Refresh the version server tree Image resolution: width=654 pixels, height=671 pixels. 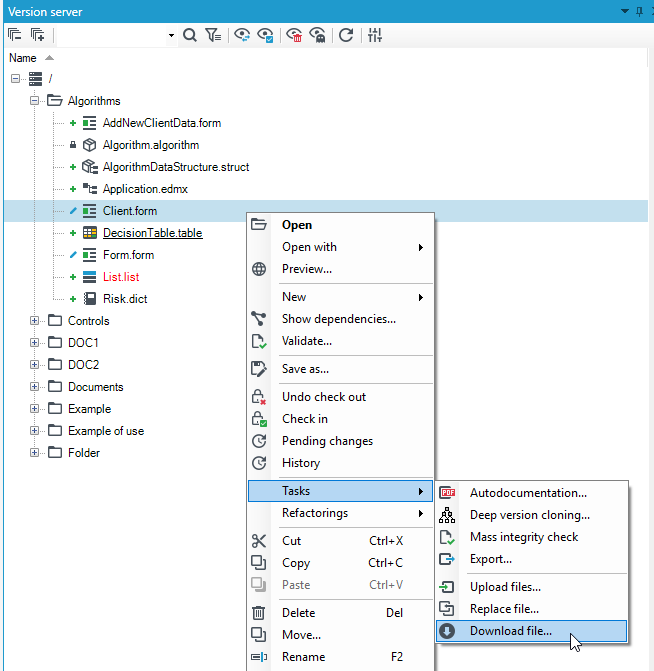(x=346, y=35)
